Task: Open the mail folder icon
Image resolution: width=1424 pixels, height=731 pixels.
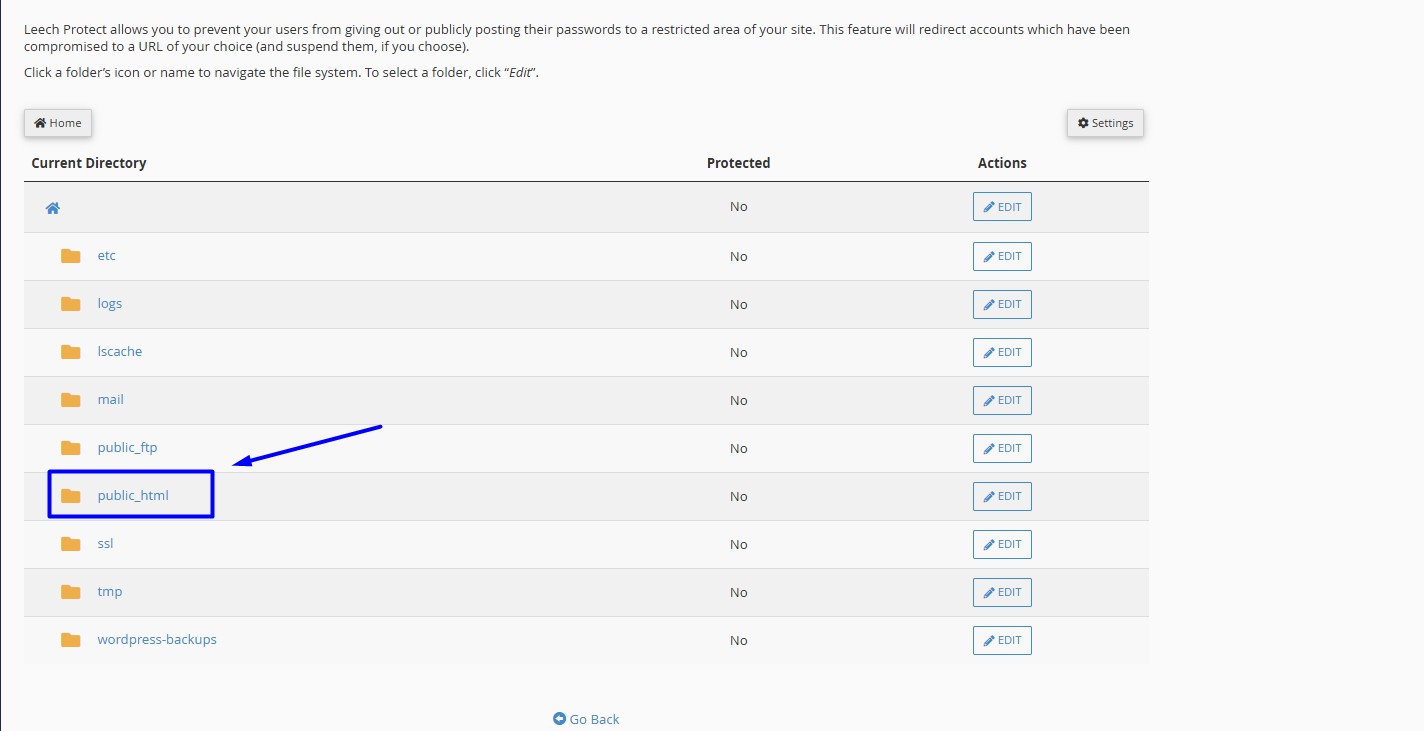Action: (70, 400)
